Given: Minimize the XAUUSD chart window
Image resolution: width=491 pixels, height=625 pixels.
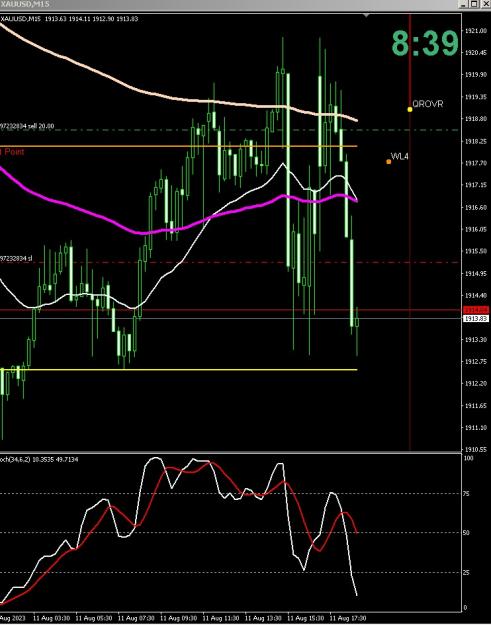Looking at the screenshot, I should [463, 4].
